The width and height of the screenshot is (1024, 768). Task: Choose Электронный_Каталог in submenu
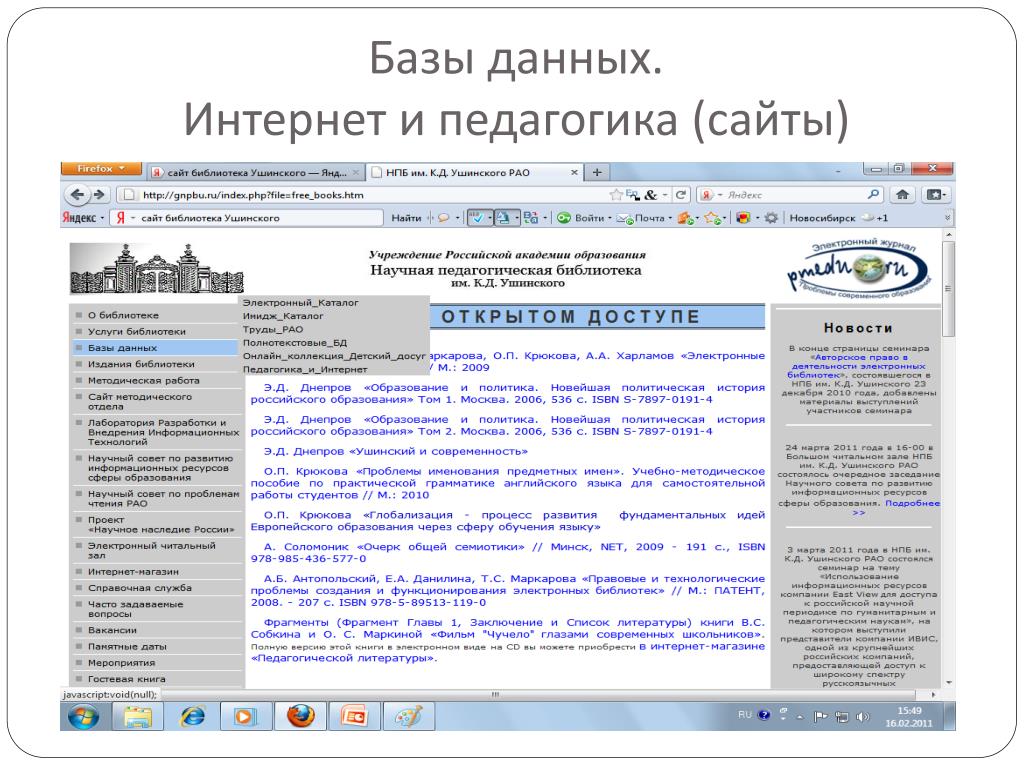(x=300, y=302)
